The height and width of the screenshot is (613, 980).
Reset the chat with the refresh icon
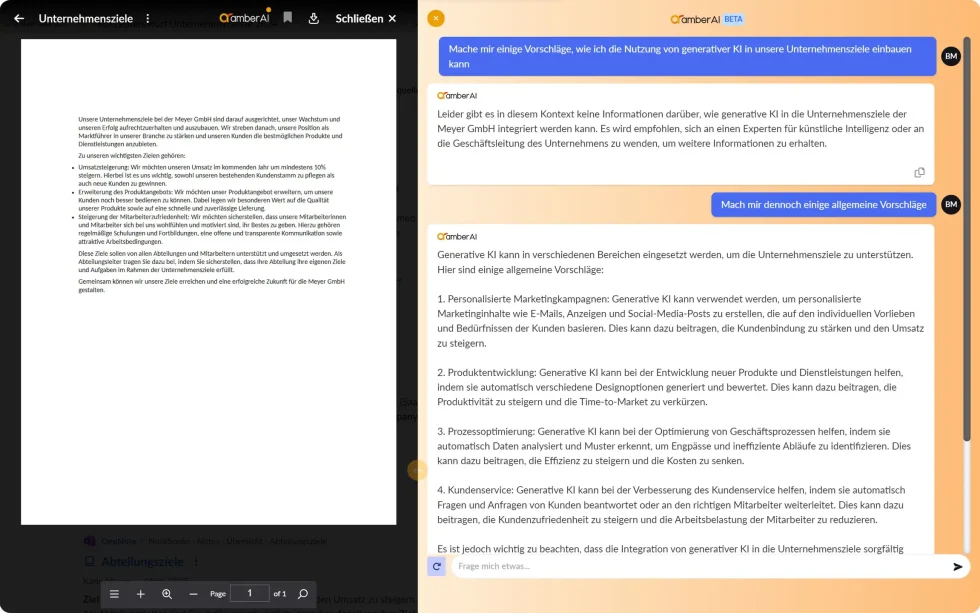[436, 566]
